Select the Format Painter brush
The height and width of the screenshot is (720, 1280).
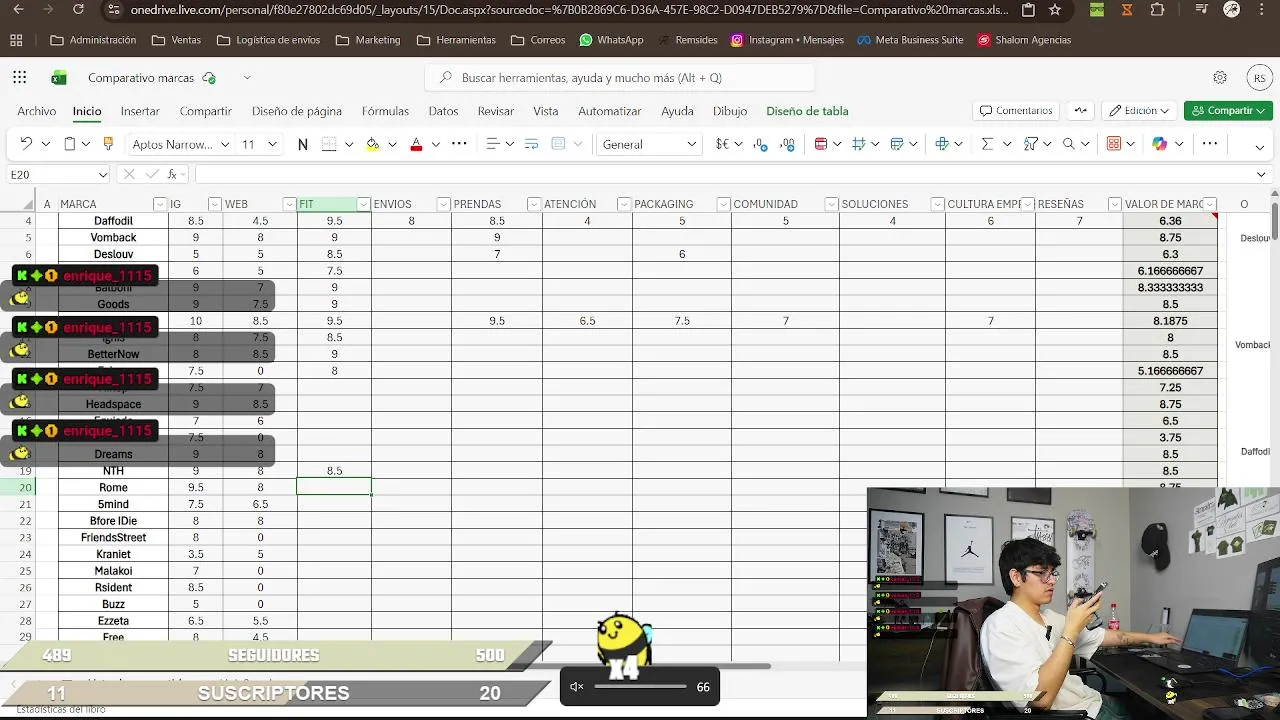[108, 144]
